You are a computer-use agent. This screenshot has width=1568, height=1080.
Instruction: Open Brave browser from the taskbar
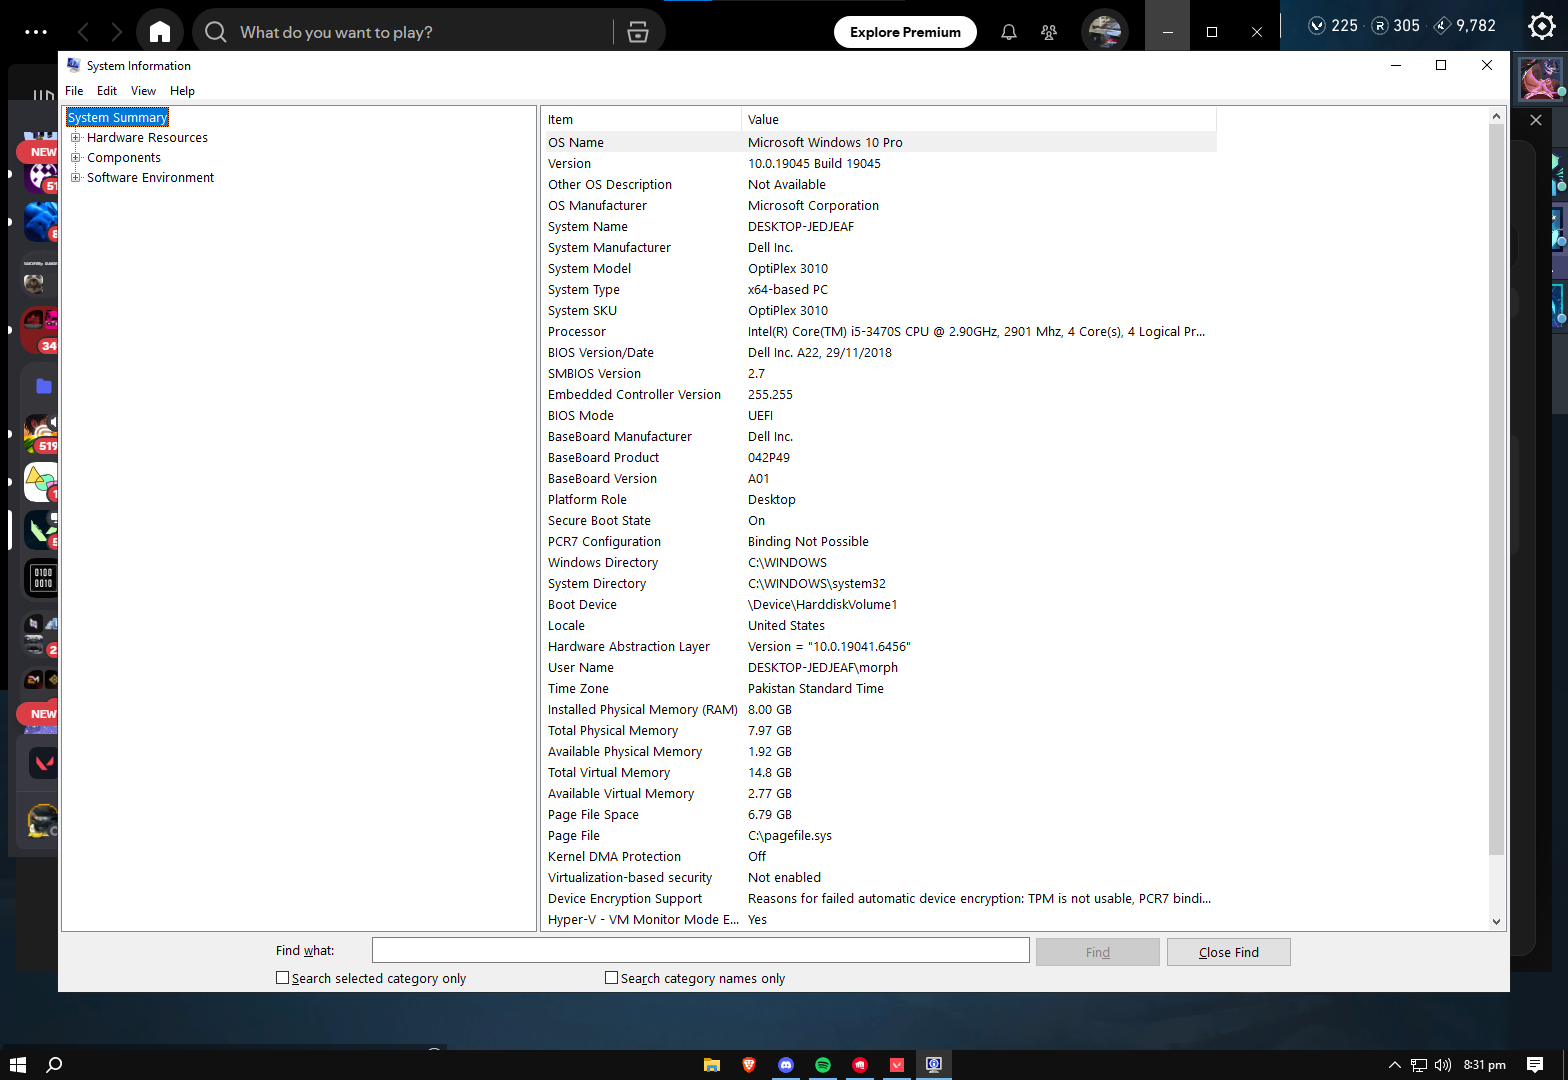[x=749, y=1065]
